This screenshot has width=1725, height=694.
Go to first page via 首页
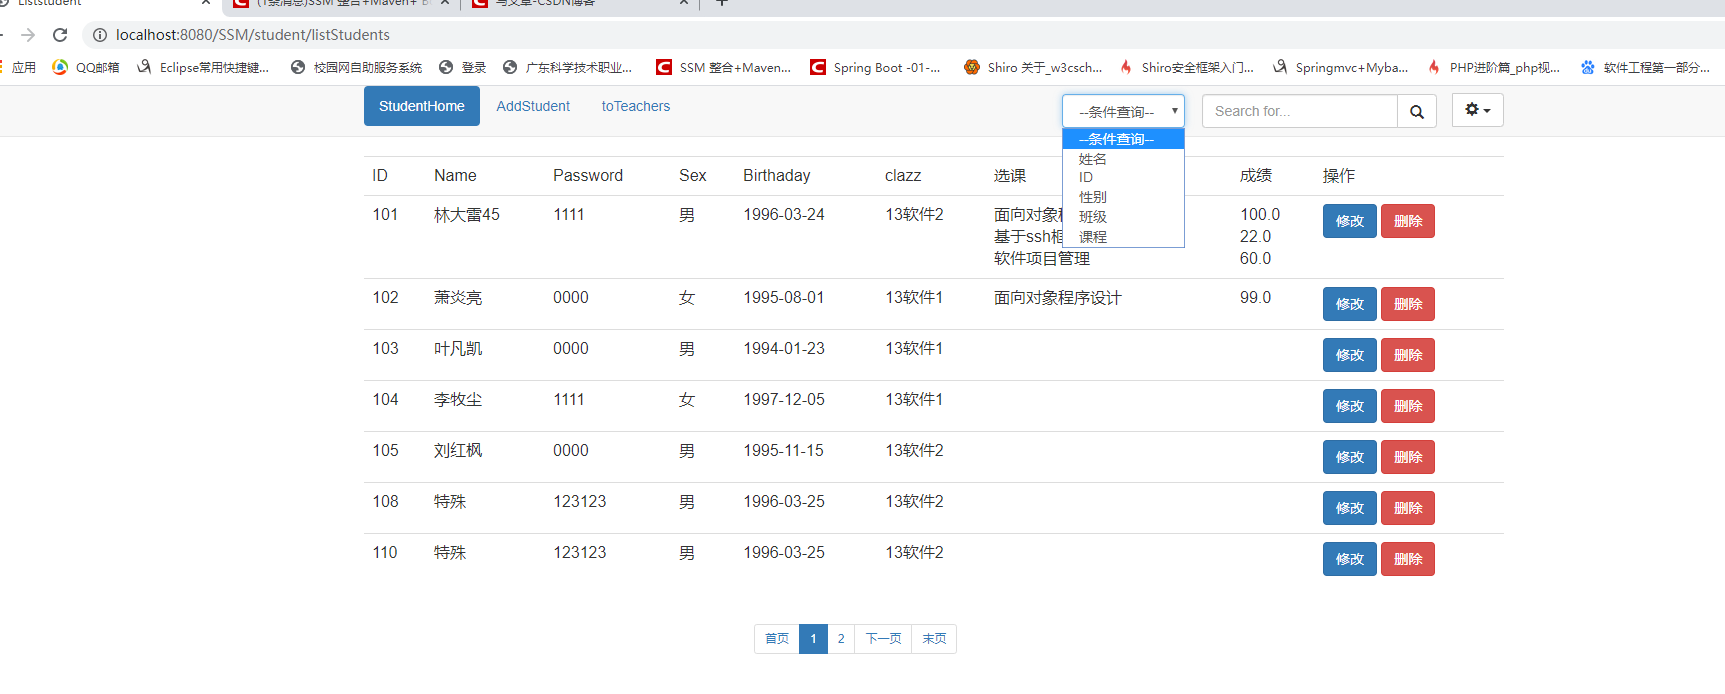[x=777, y=639]
